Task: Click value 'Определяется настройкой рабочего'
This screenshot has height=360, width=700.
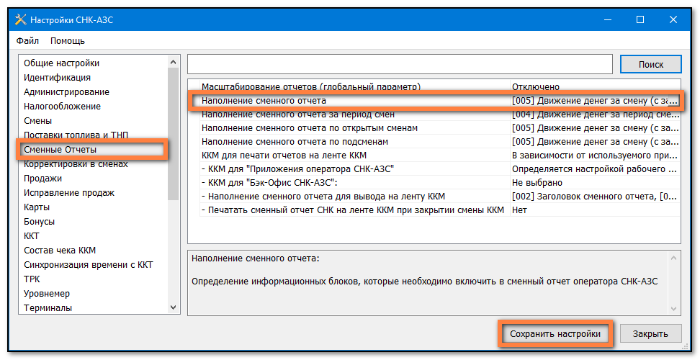Action: tap(595, 169)
